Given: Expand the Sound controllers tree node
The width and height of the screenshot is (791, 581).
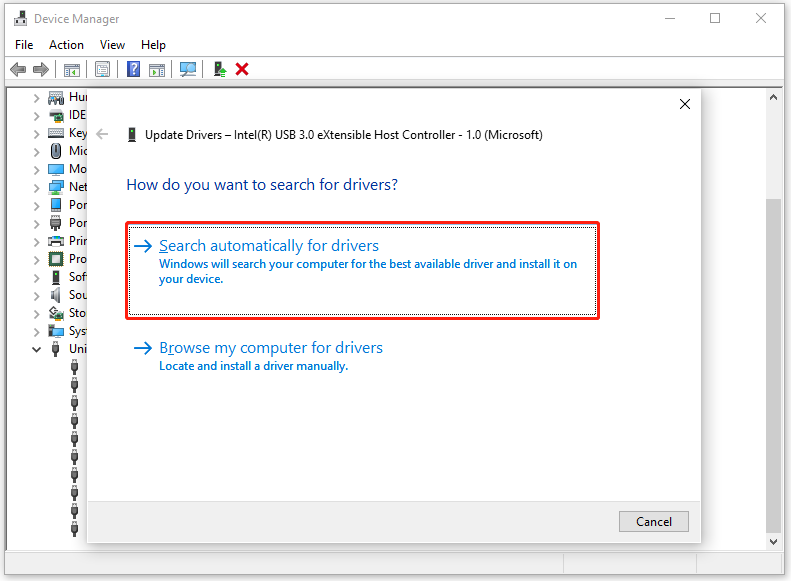Looking at the screenshot, I should (x=36, y=296).
